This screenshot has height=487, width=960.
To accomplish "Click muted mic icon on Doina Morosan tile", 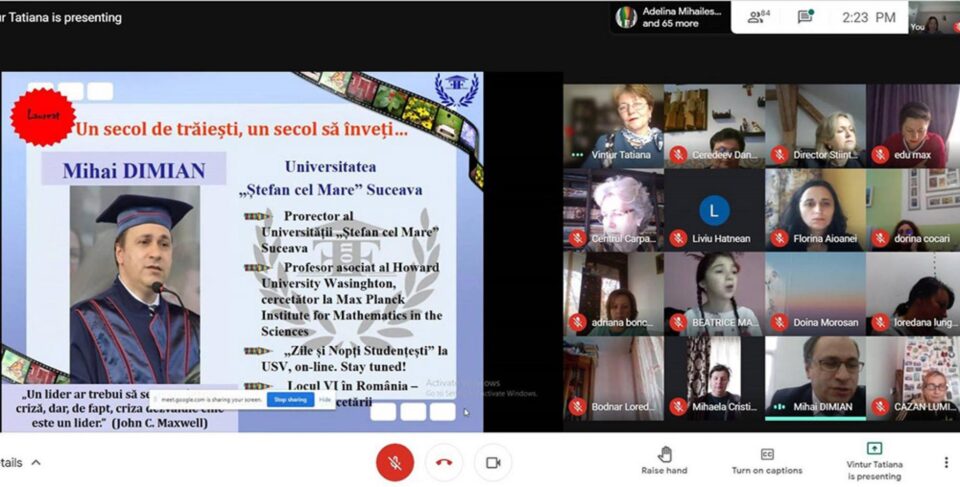I will [779, 322].
